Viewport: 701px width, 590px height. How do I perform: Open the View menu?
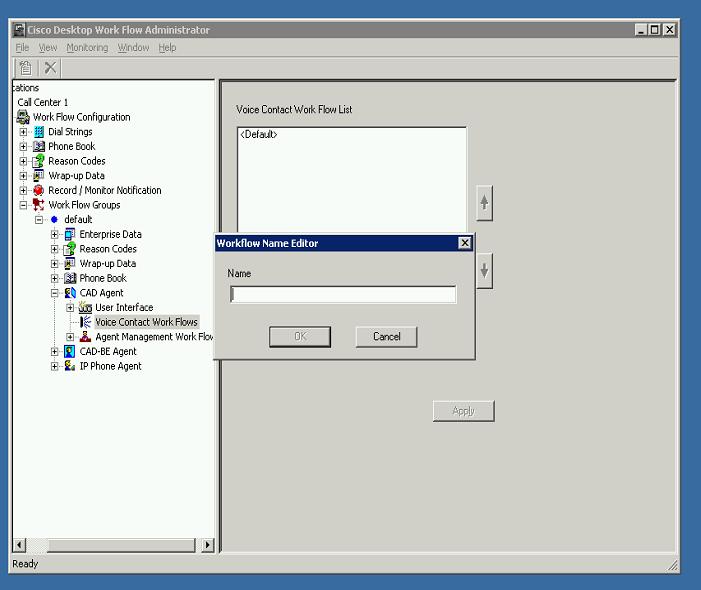tap(48, 47)
